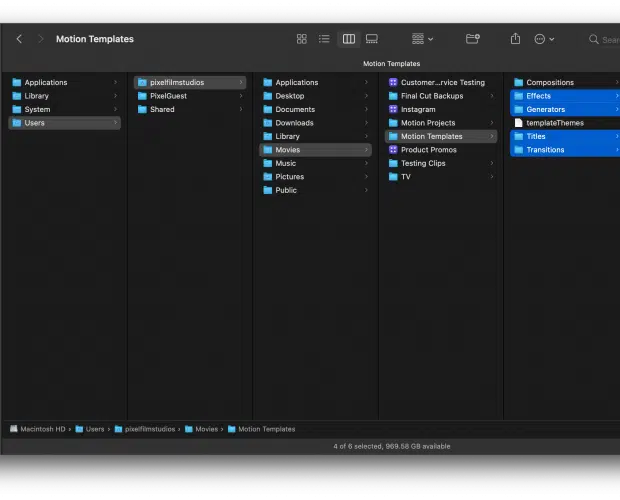620x500 pixels.
Task: Click Users in the path bar
Action: tap(90, 429)
